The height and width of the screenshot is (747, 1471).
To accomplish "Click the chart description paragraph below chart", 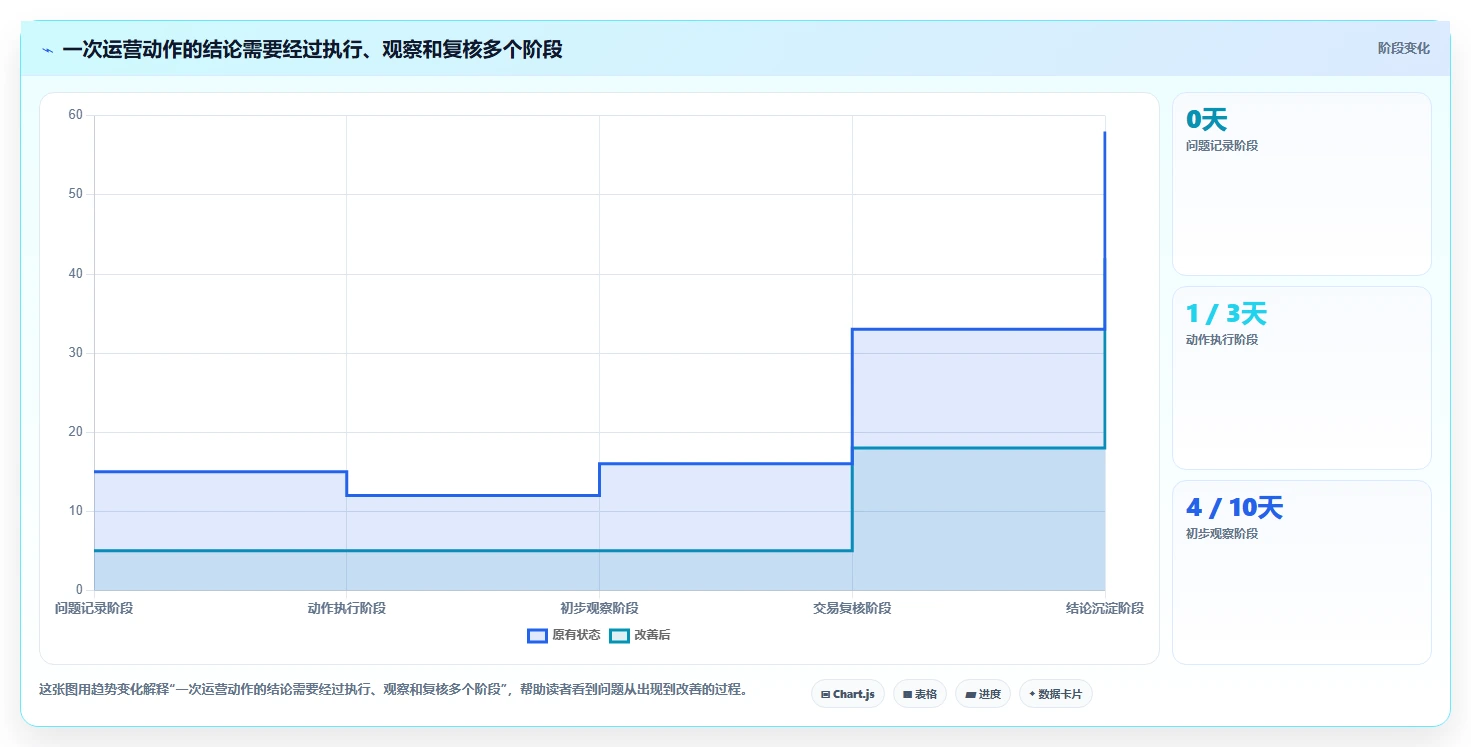I will [393, 690].
